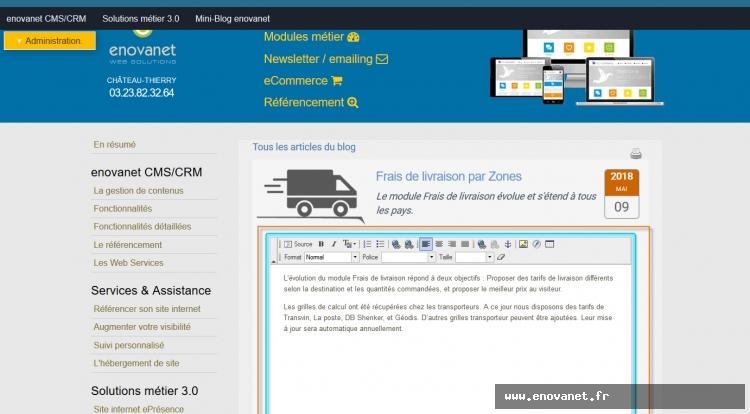Insert an image into the article
Image resolution: width=750 pixels, height=414 pixels.
tap(523, 244)
